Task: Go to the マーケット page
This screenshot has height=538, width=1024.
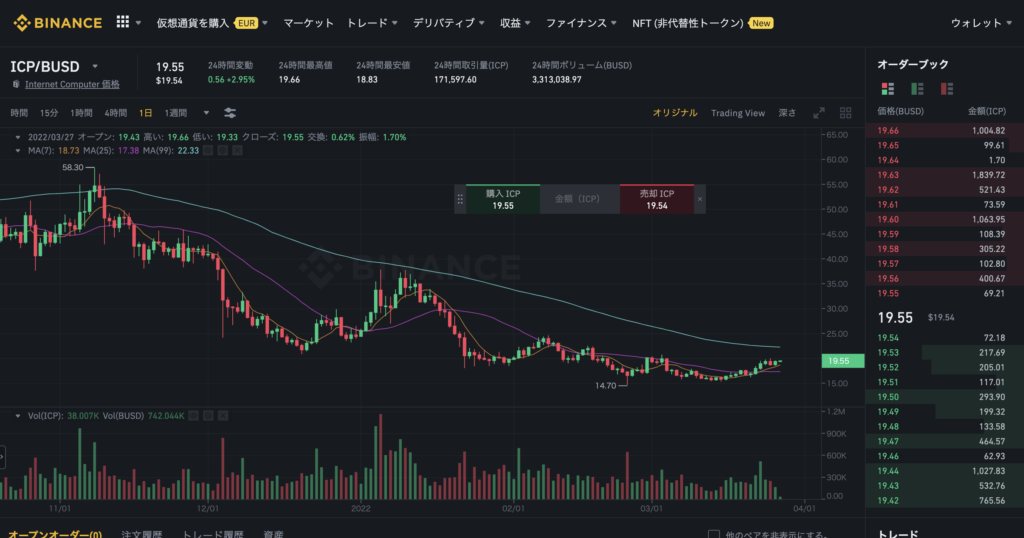Action: tap(308, 23)
